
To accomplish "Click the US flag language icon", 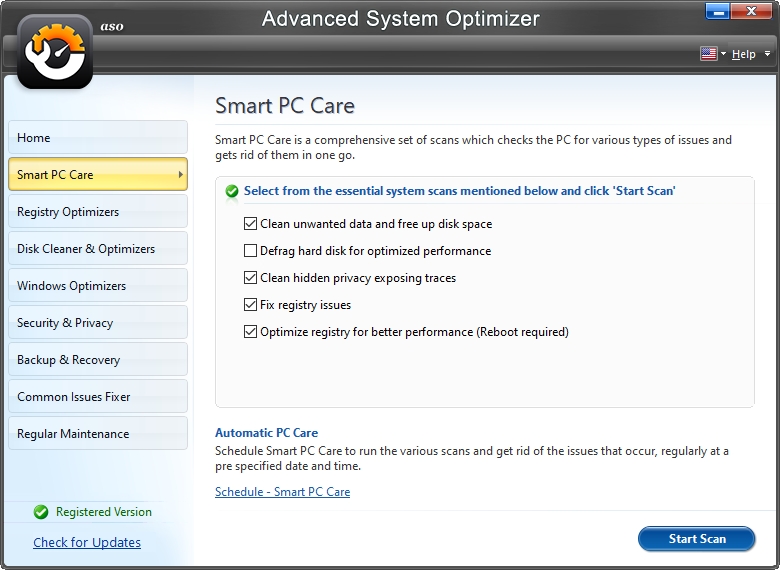I will 708,54.
